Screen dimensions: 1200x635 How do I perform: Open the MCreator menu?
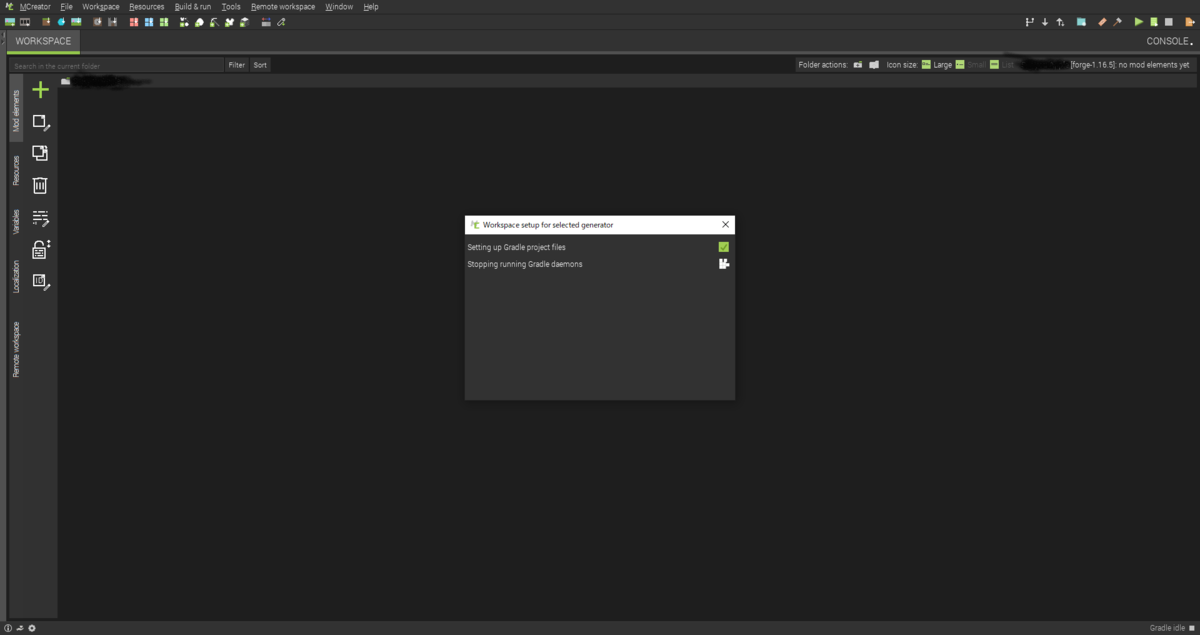pyautogui.click(x=35, y=7)
